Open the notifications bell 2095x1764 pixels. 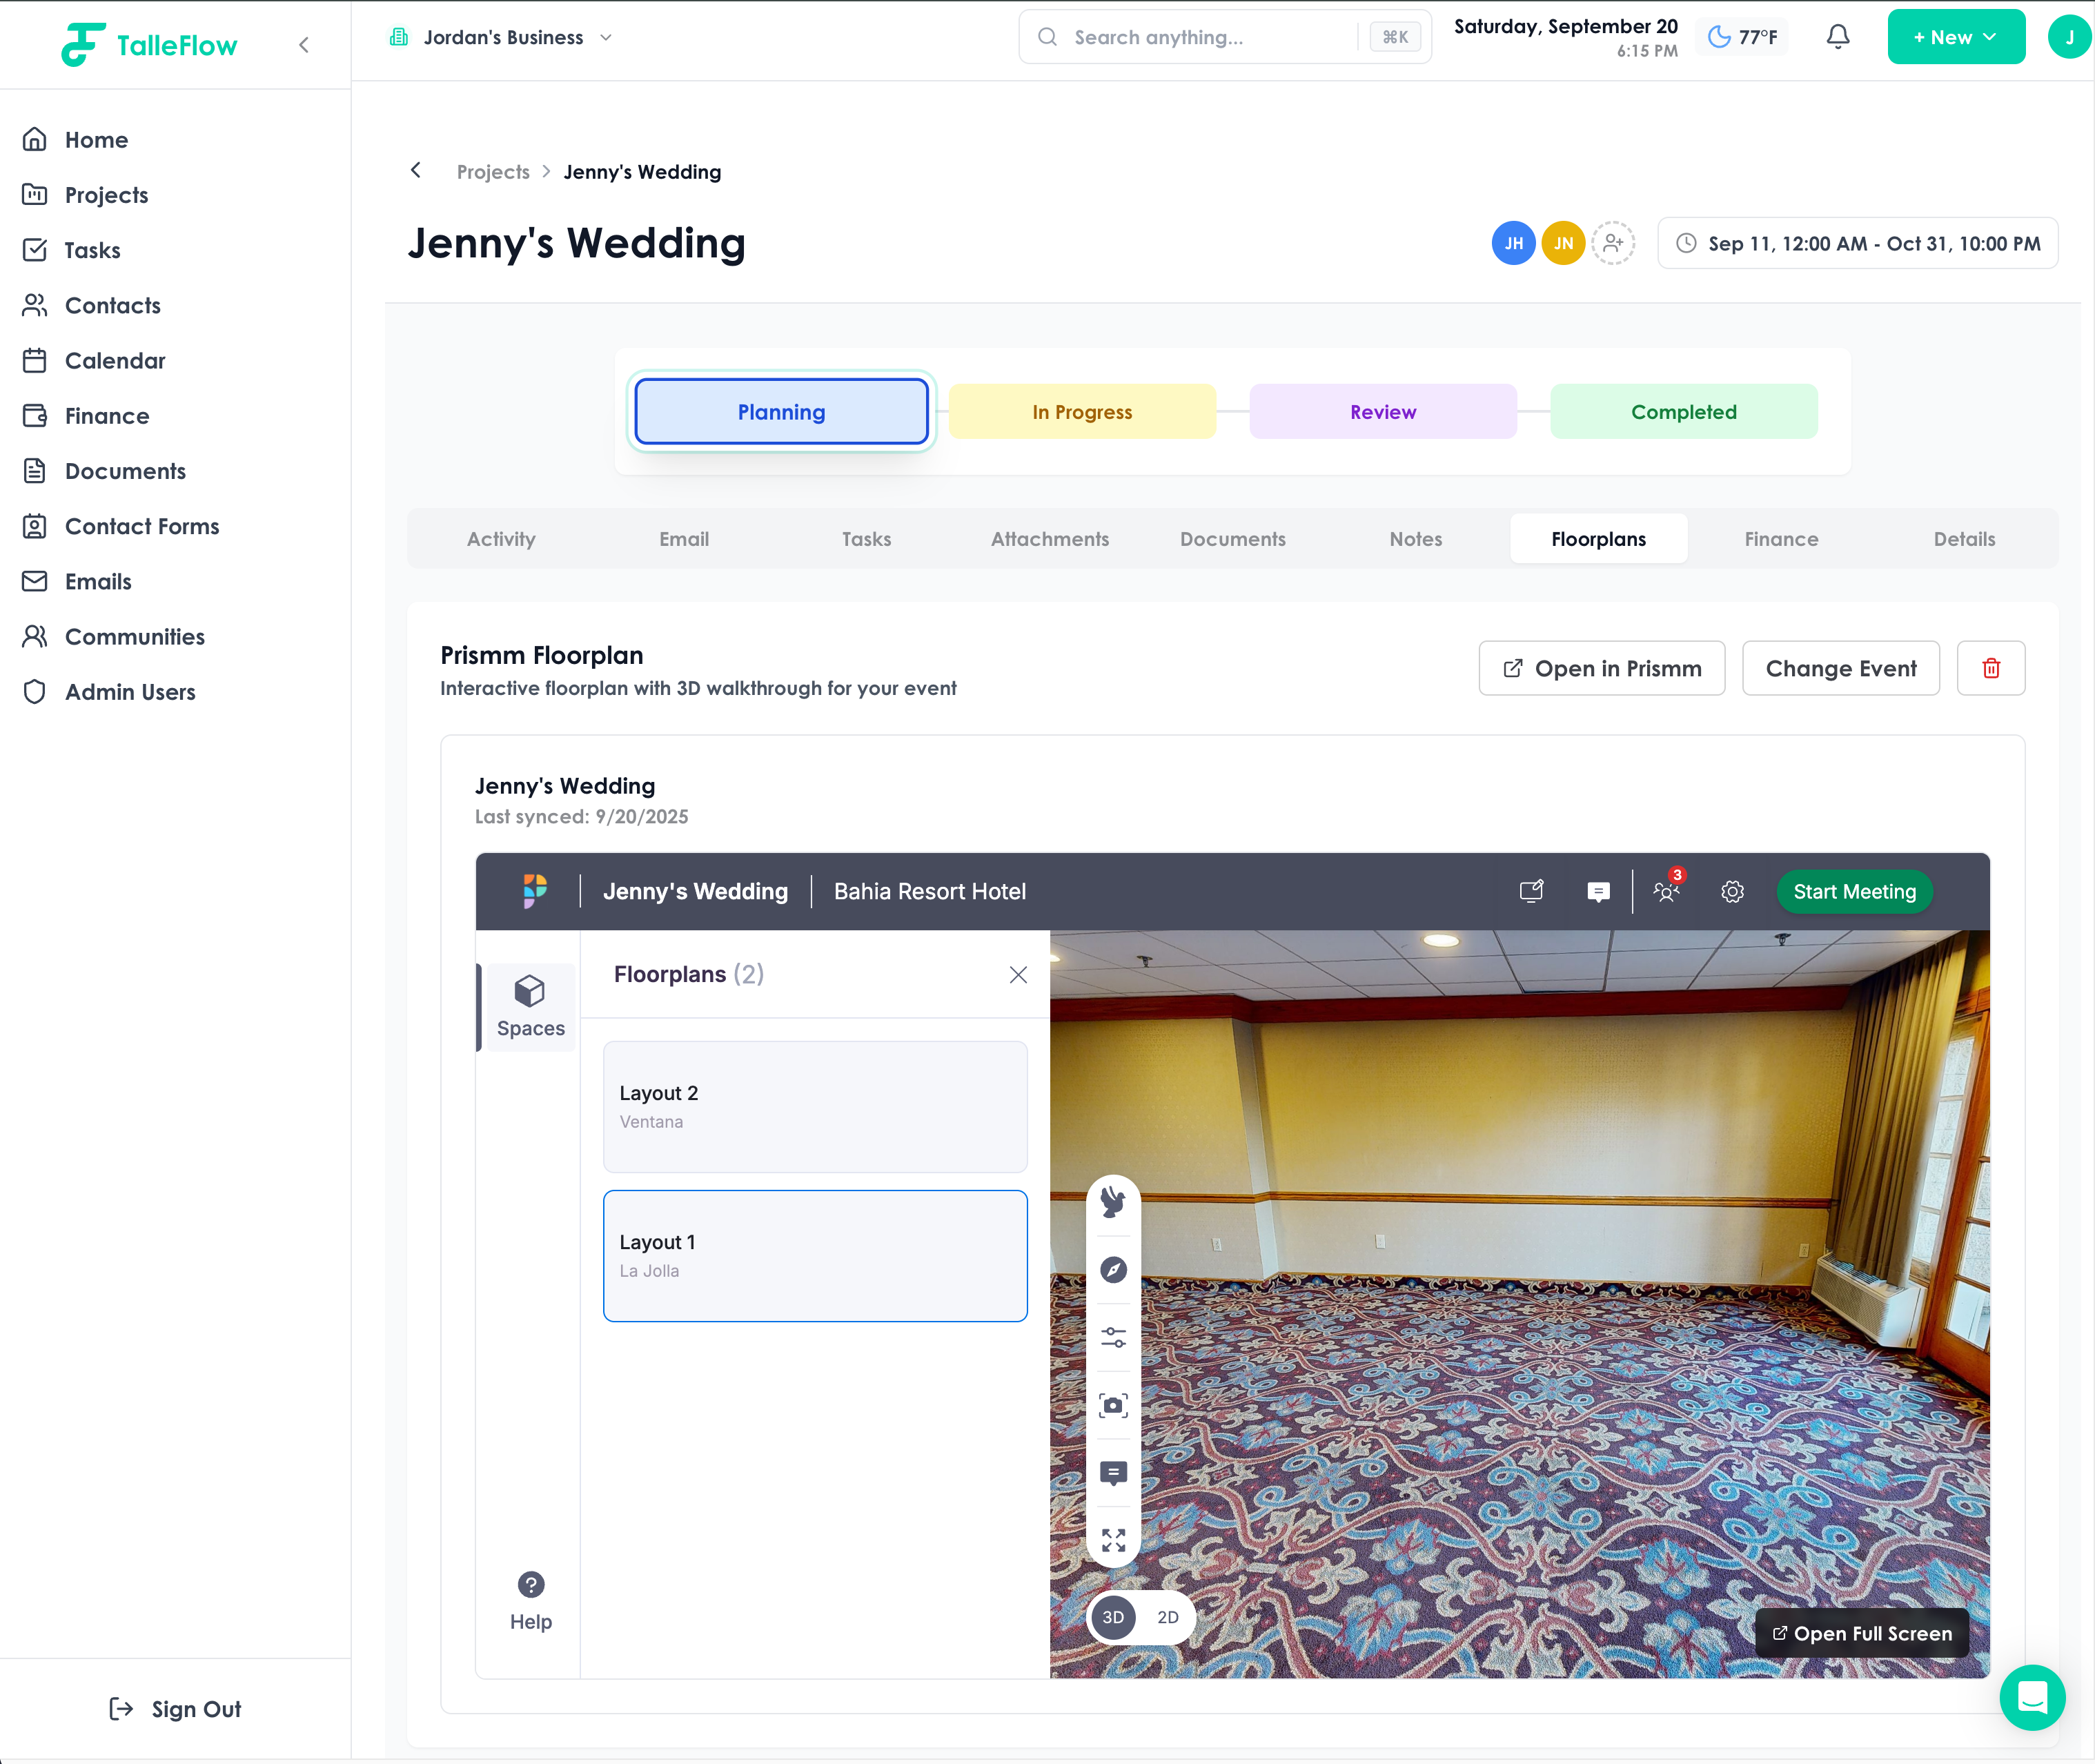tap(1837, 37)
